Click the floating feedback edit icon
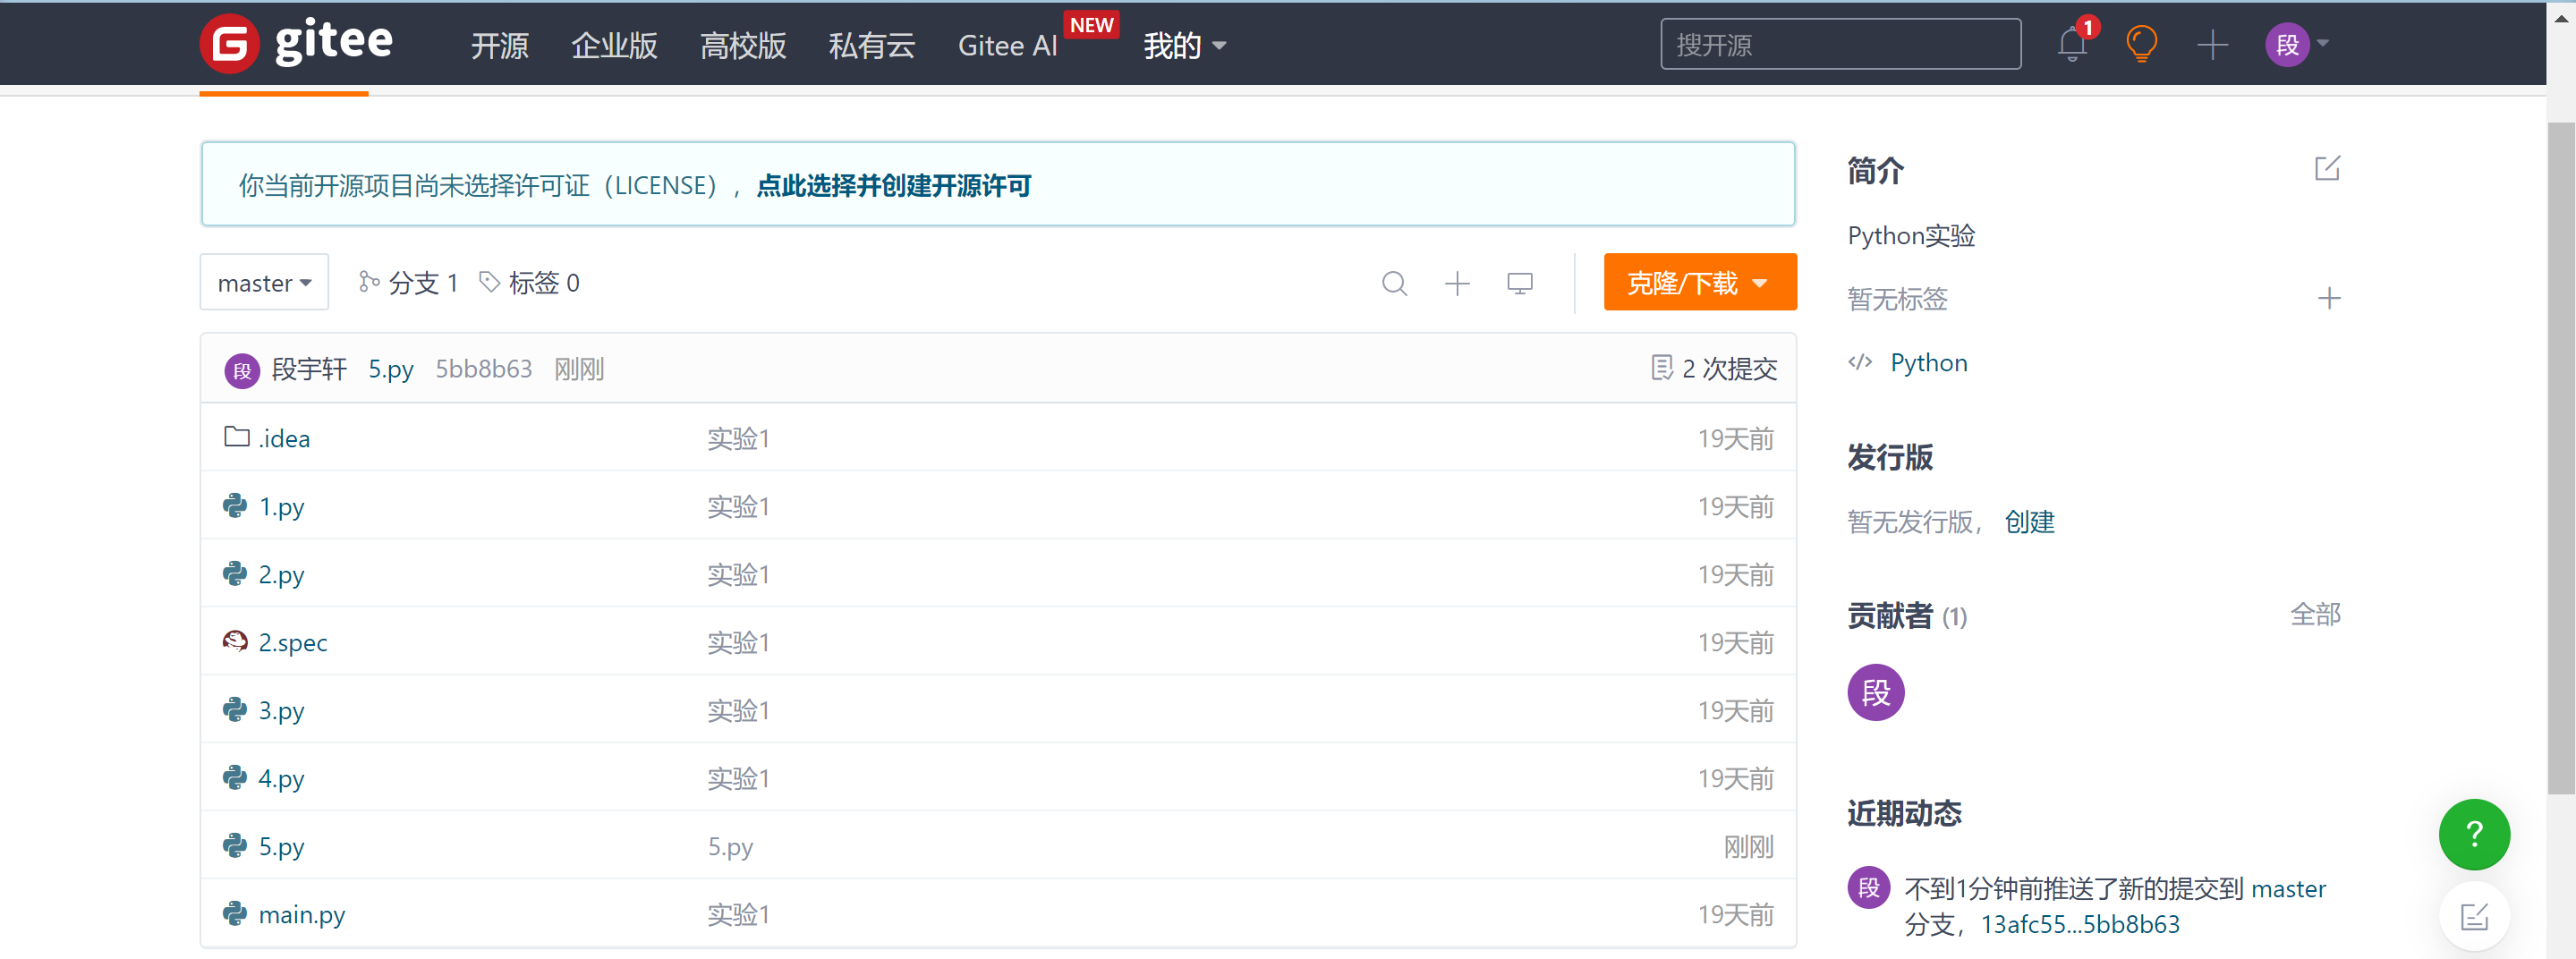 pos(2474,916)
